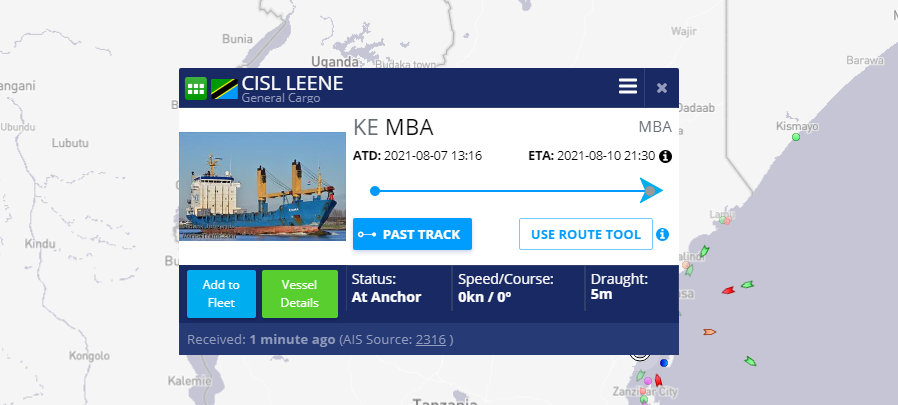Click the departure point dot on voyage line
This screenshot has width=898, height=405.
374,190
